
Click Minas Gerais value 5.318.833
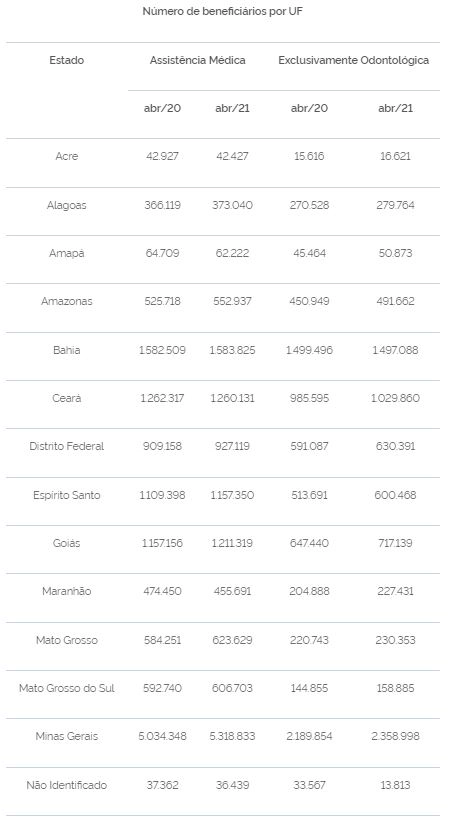click(232, 736)
